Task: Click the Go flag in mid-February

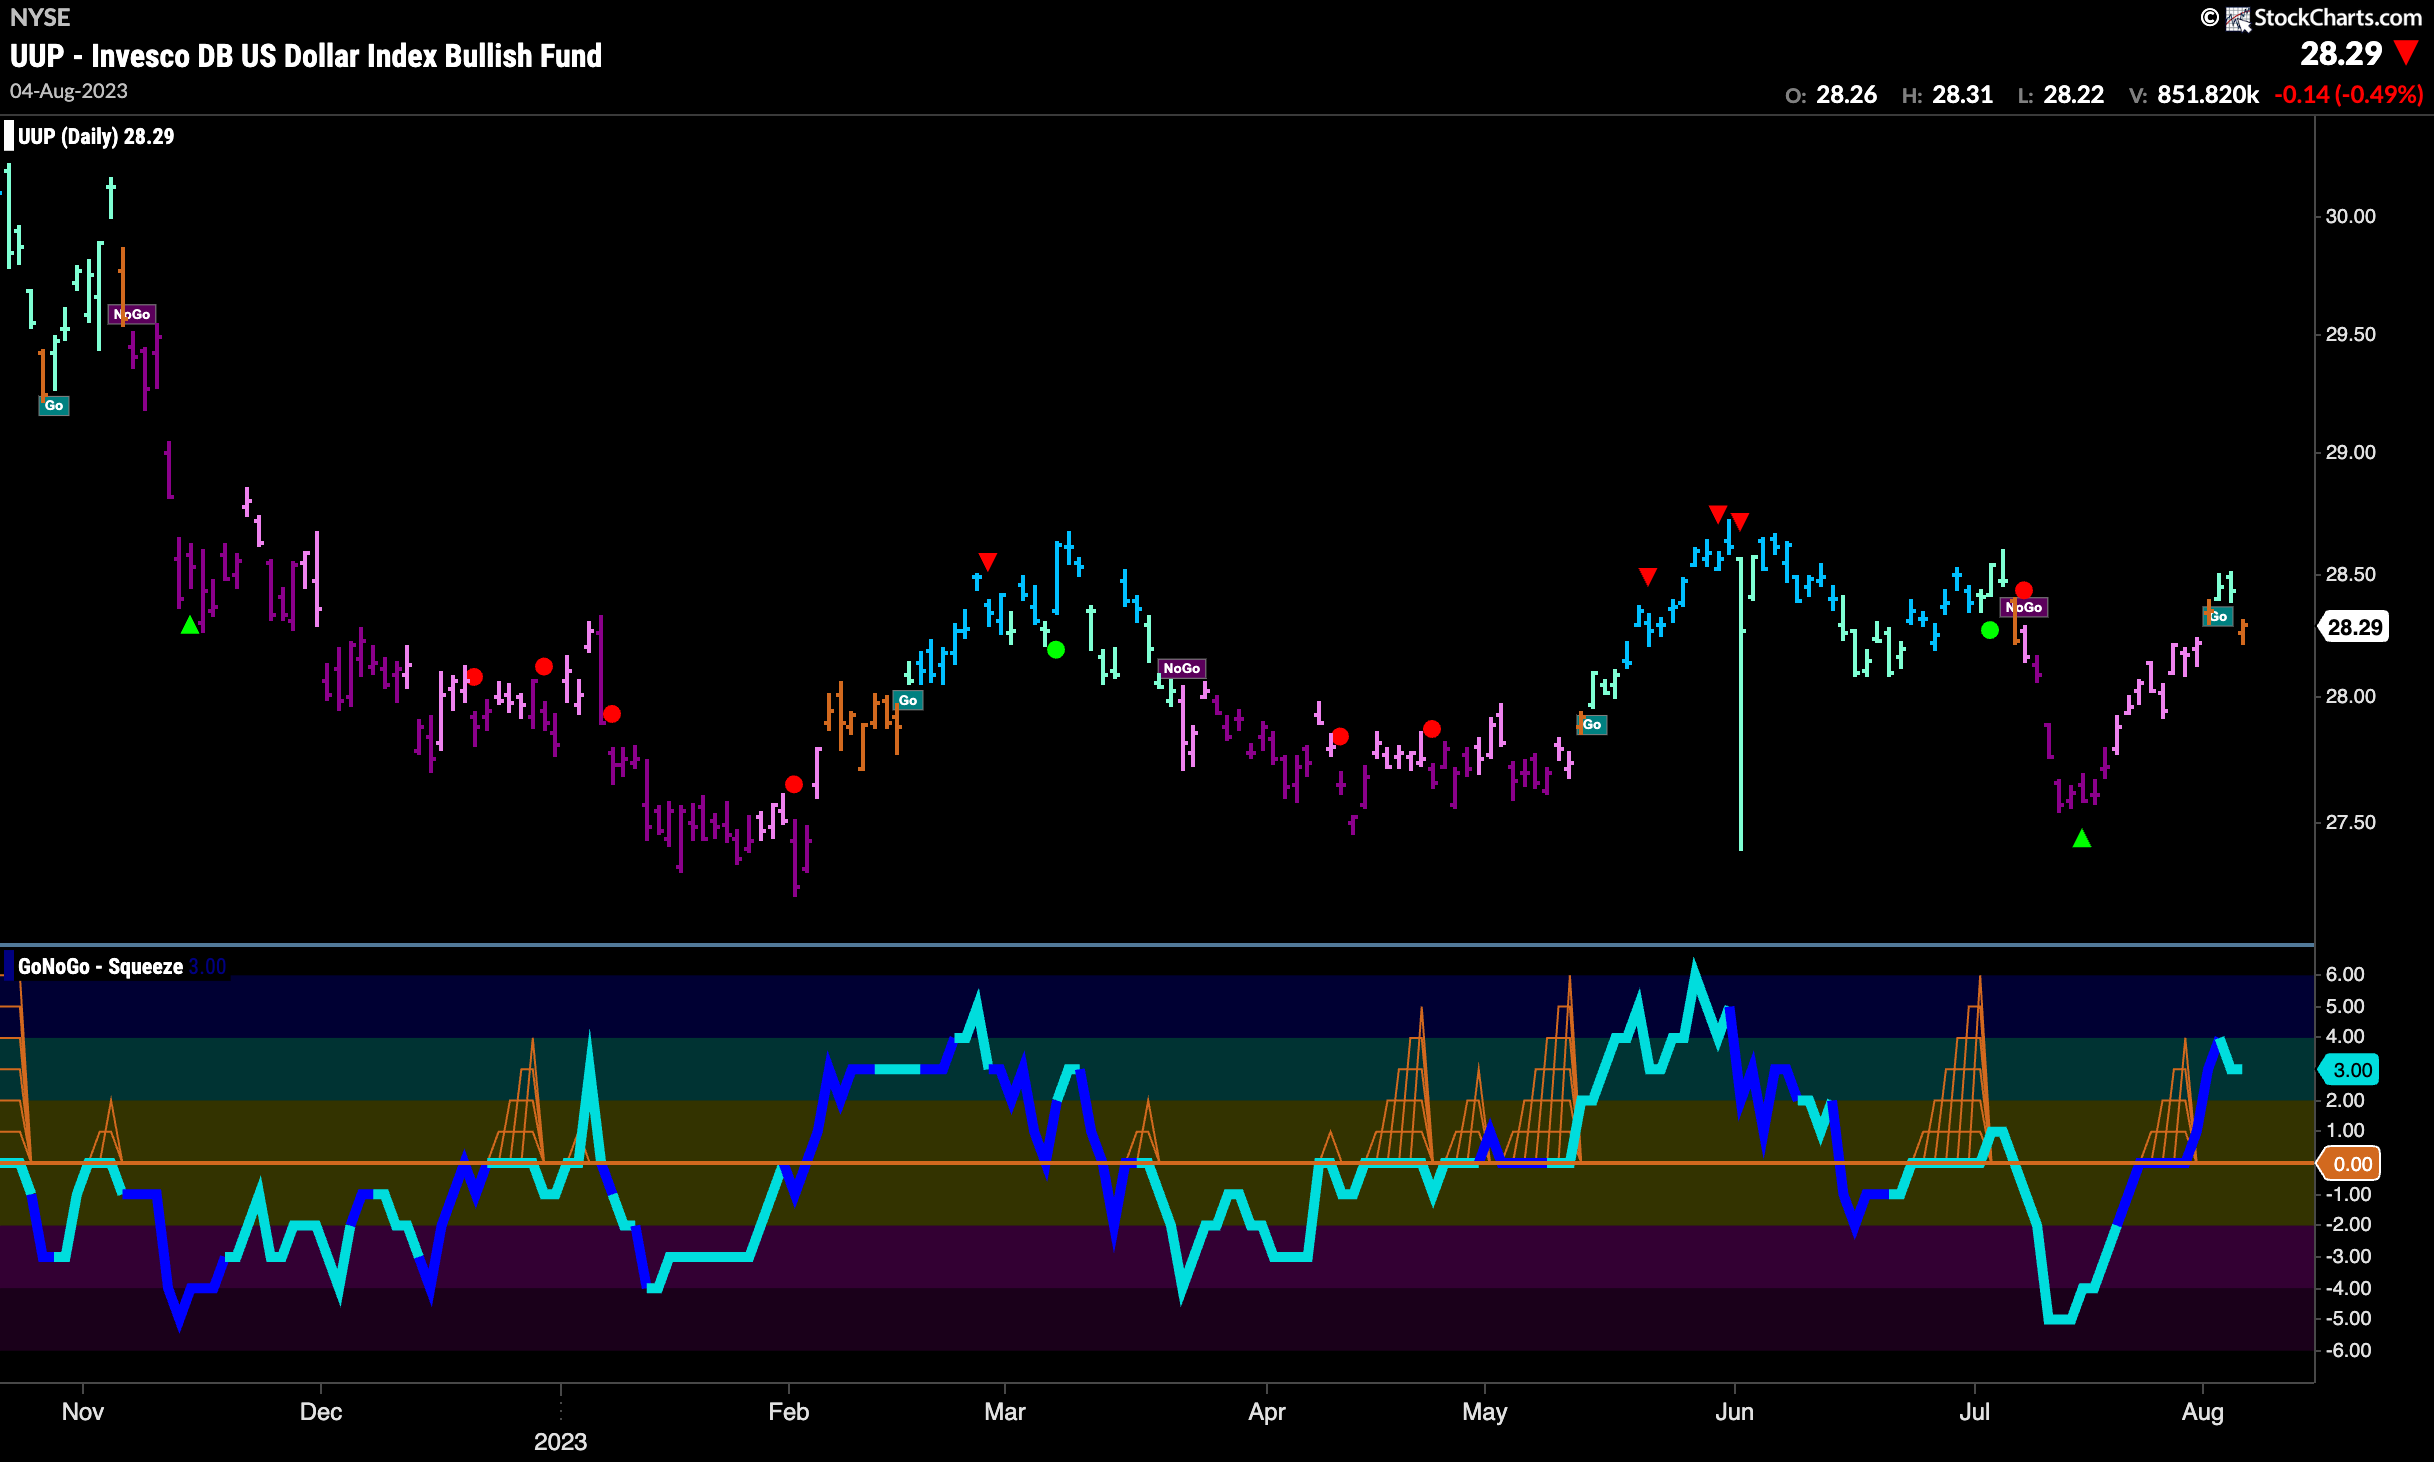Action: 908,700
